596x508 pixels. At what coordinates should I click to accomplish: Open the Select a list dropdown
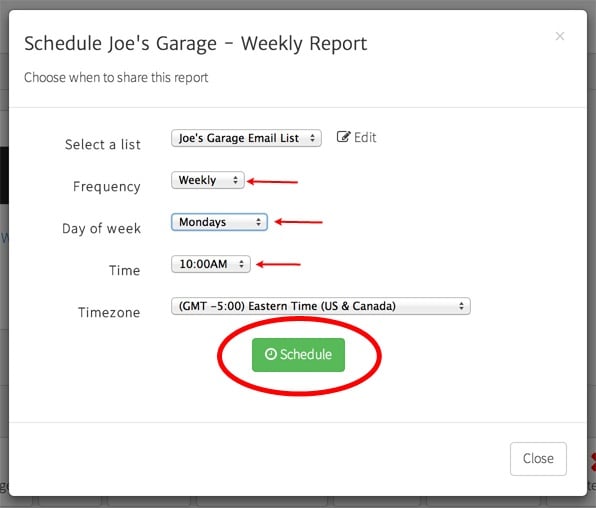pos(246,138)
